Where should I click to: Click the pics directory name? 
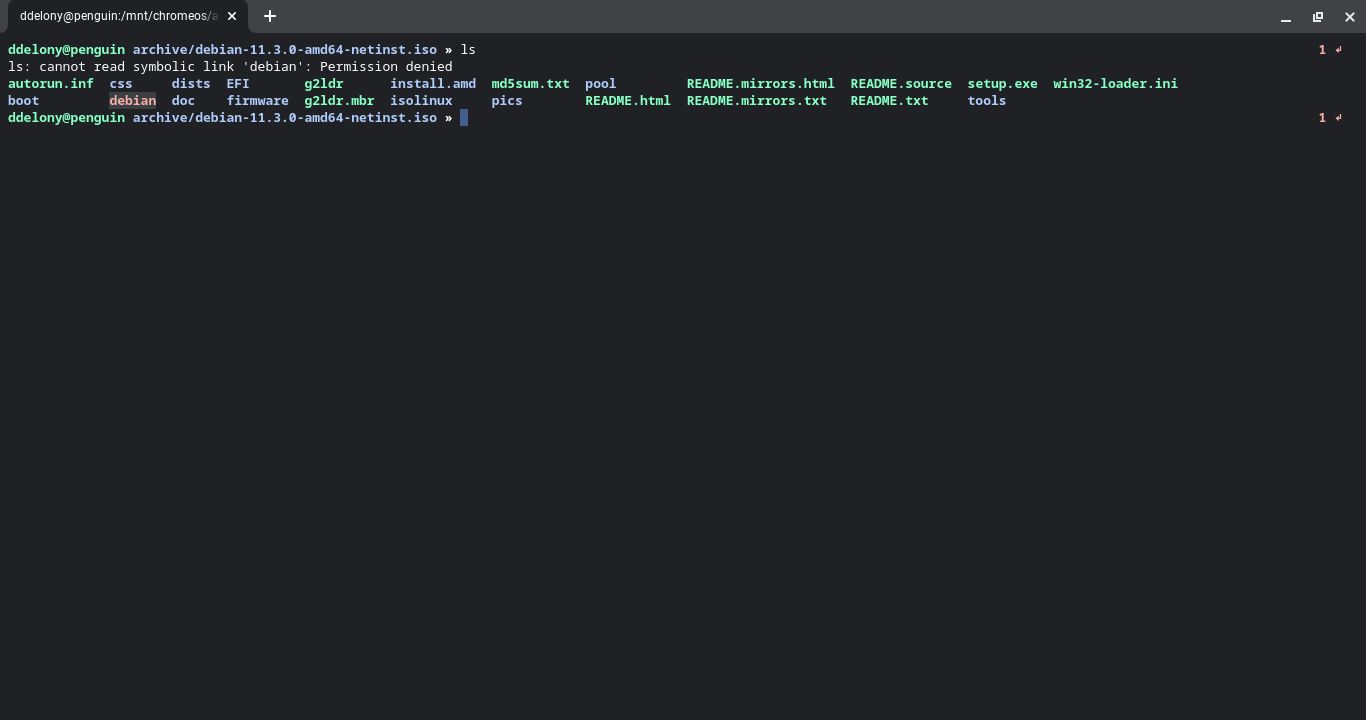click(507, 101)
